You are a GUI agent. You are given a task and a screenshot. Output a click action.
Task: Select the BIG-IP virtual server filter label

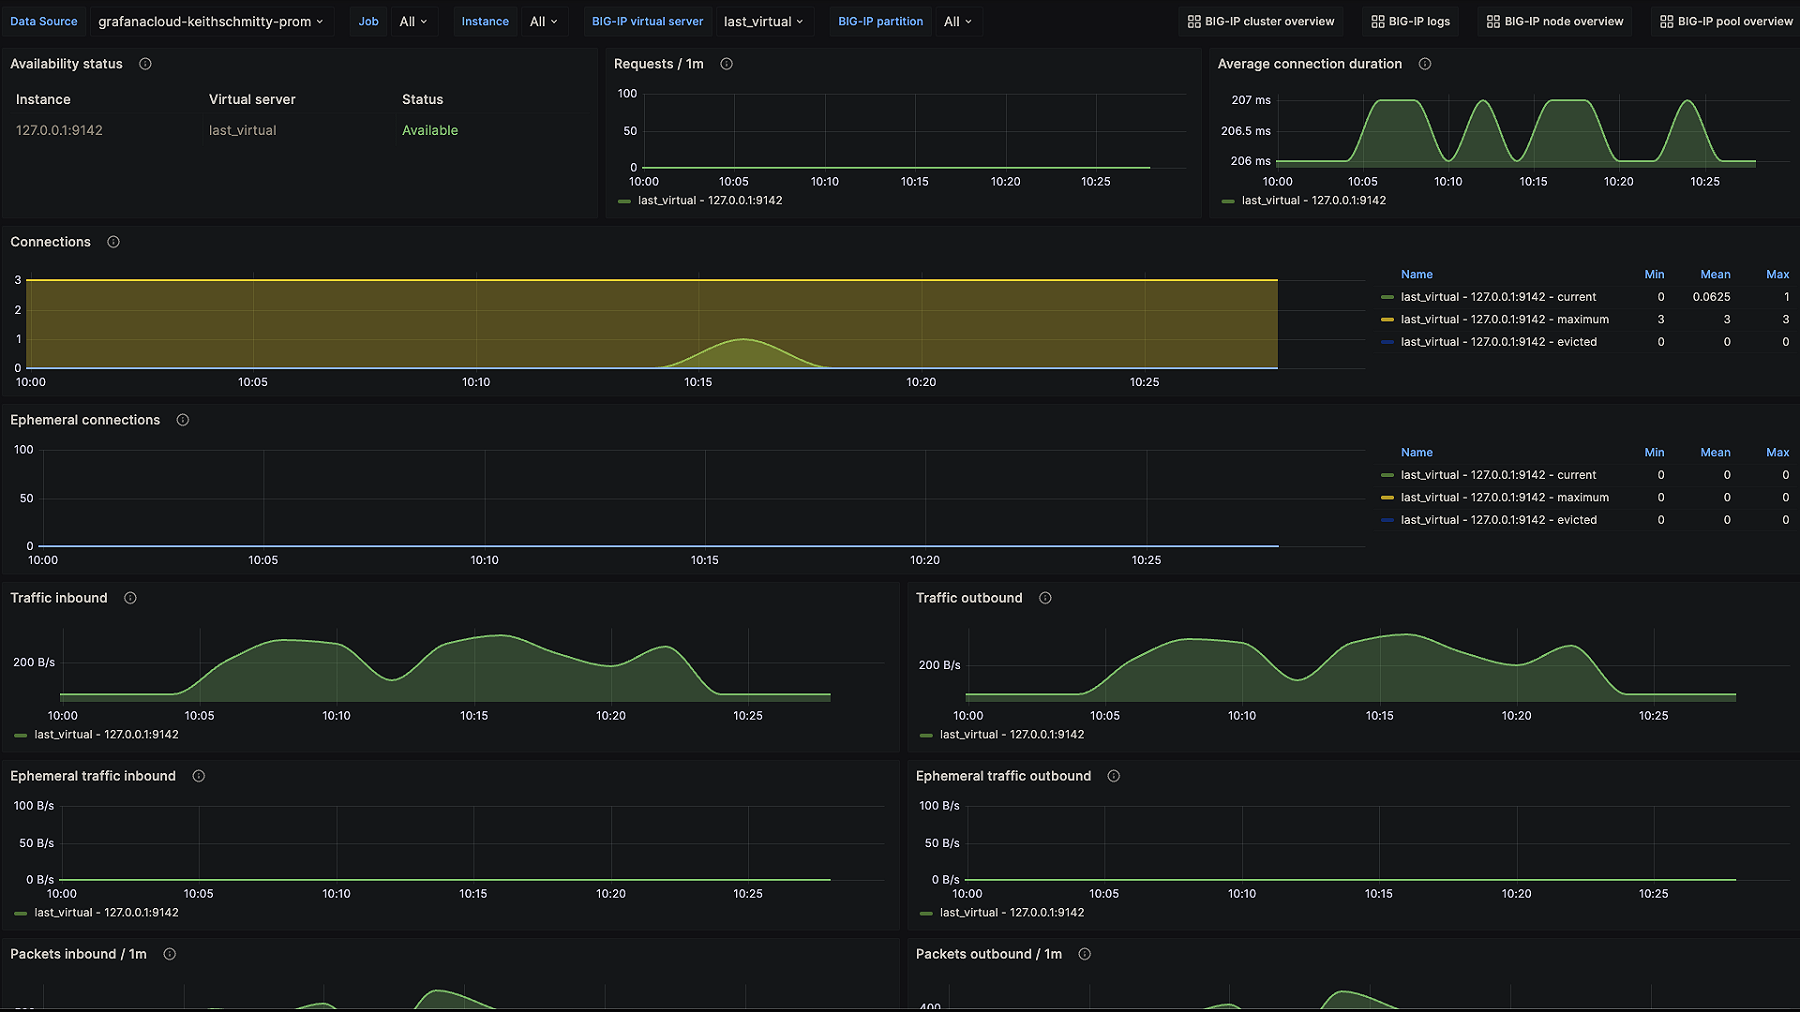647,21
